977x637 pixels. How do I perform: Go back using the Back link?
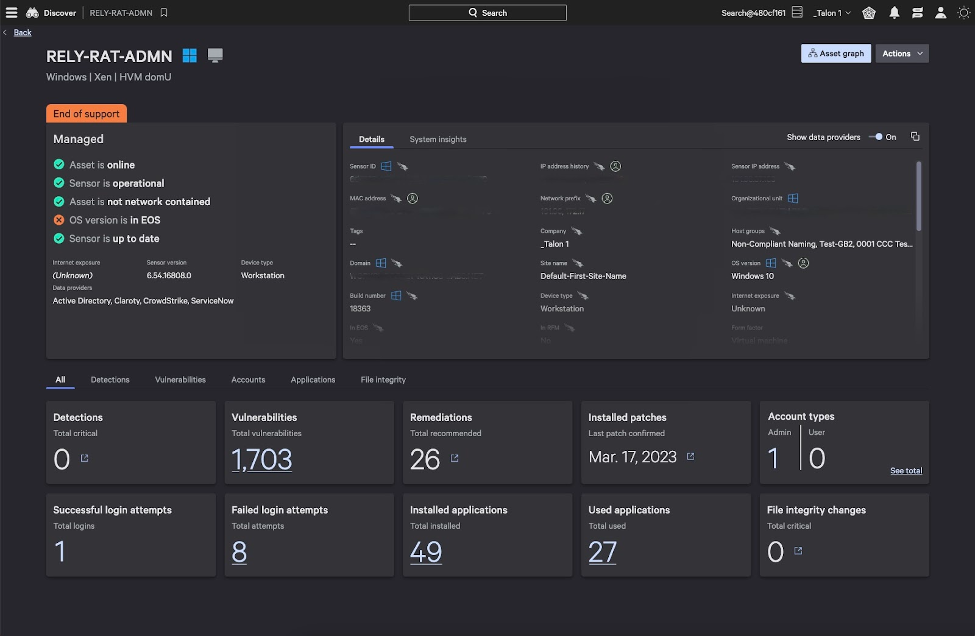[x=22, y=32]
